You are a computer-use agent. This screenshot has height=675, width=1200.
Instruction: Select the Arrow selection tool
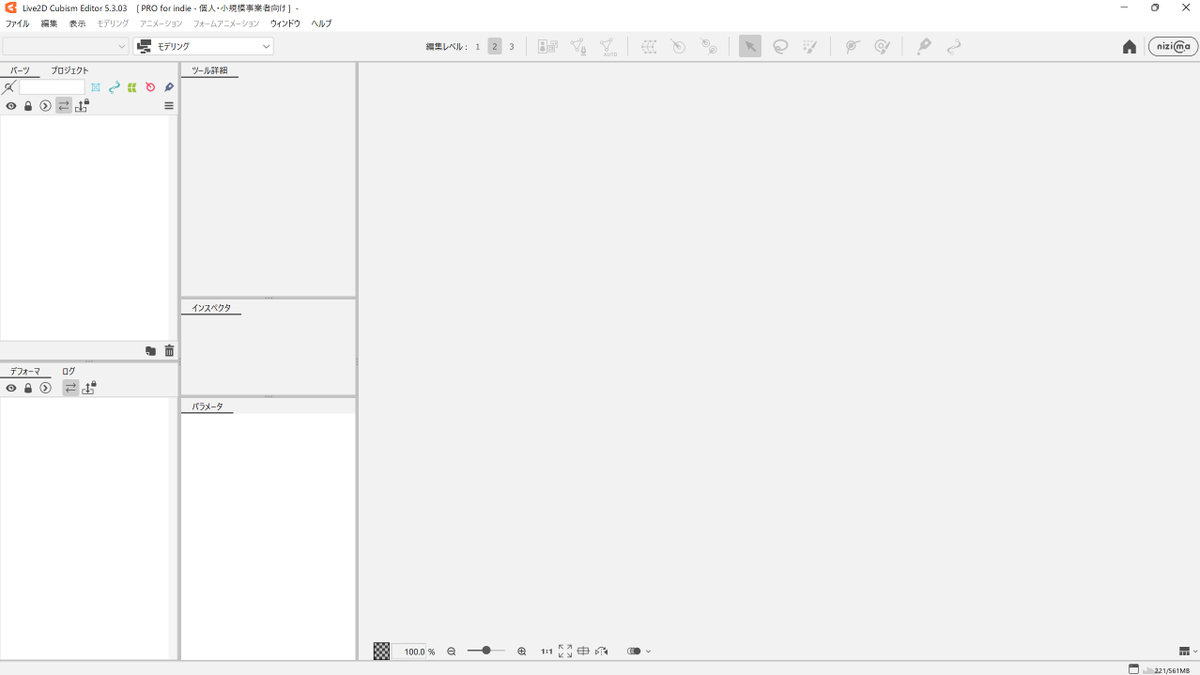pyautogui.click(x=750, y=46)
